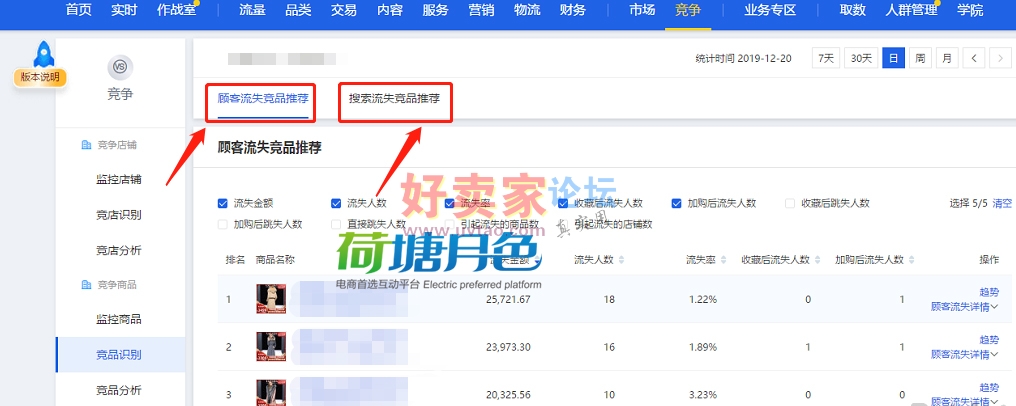Screen dimensions: 1016x406
Task: Go to previous date with left arrow
Action: pos(974,58)
